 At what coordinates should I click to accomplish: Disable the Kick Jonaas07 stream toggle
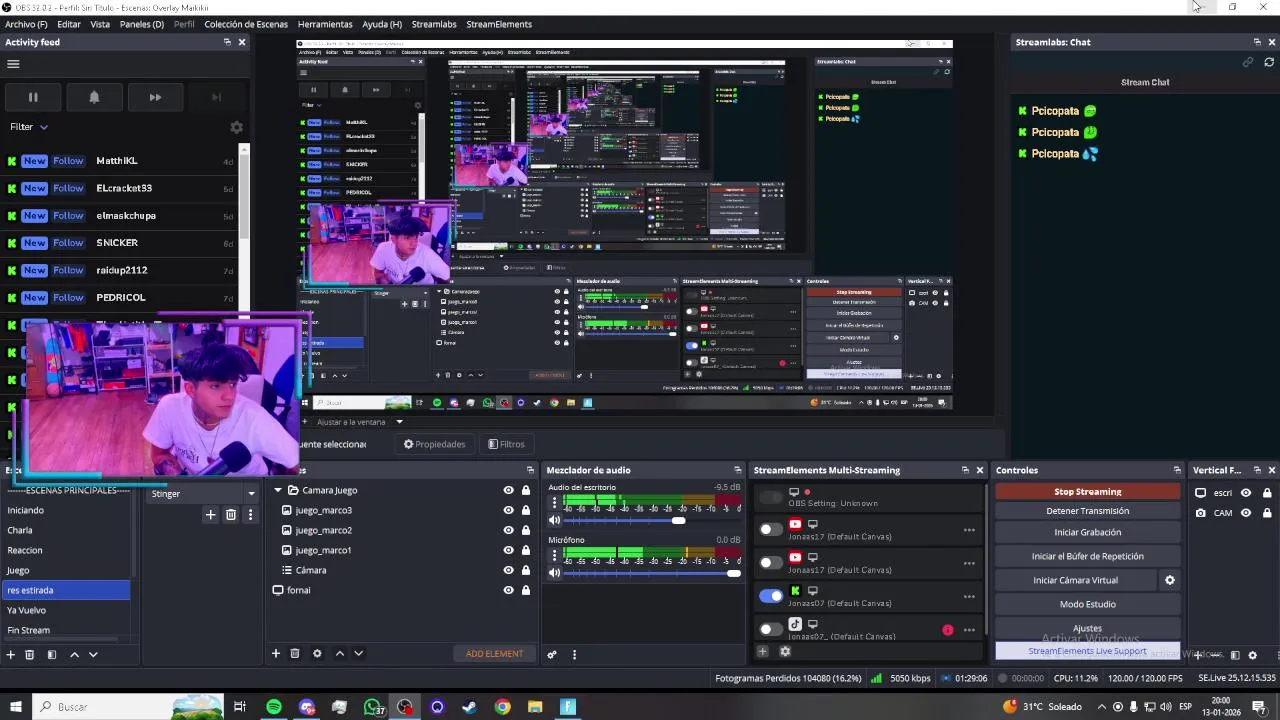[770, 596]
